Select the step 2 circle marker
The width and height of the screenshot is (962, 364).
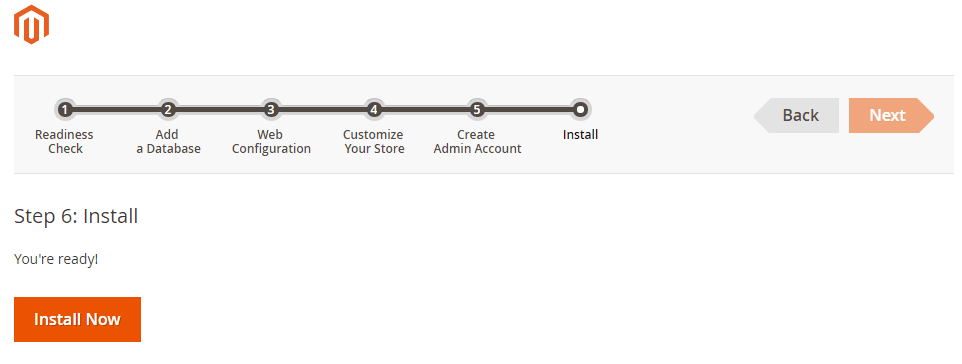tap(167, 110)
